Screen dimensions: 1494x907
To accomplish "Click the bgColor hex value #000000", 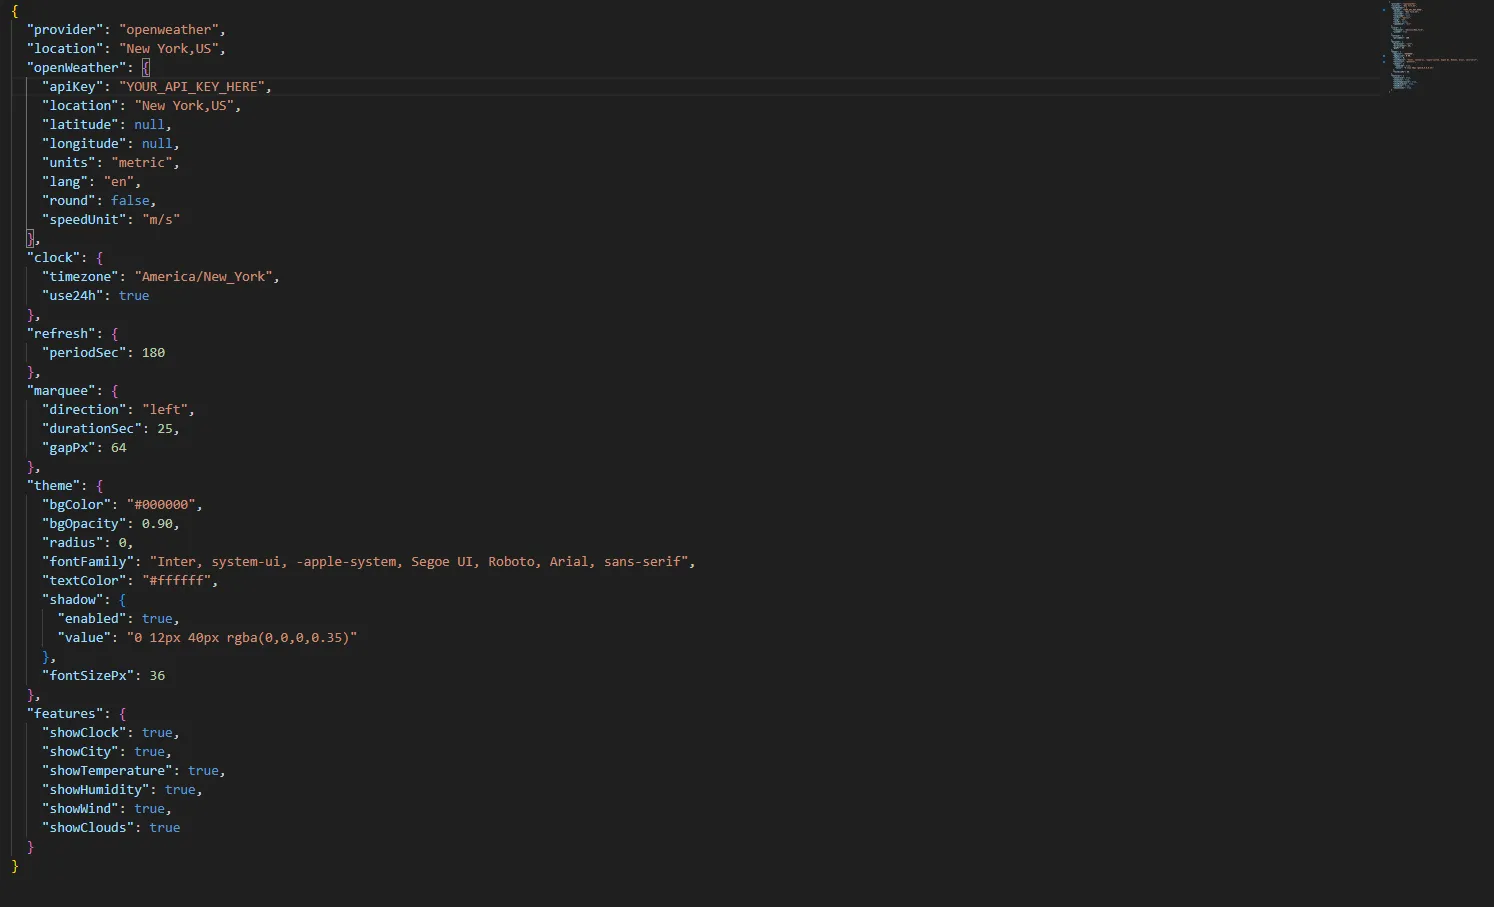I will 163,504.
